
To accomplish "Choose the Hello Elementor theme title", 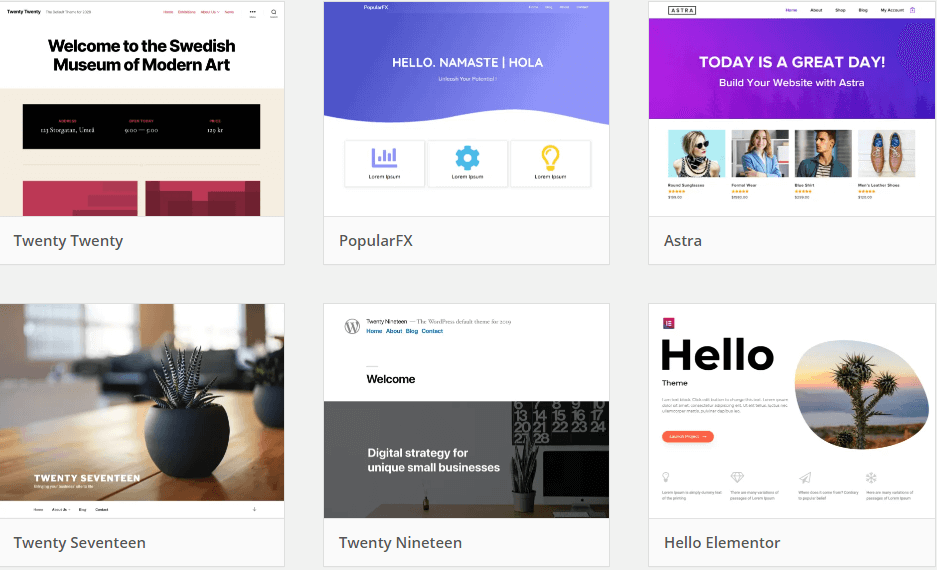I will [x=722, y=543].
